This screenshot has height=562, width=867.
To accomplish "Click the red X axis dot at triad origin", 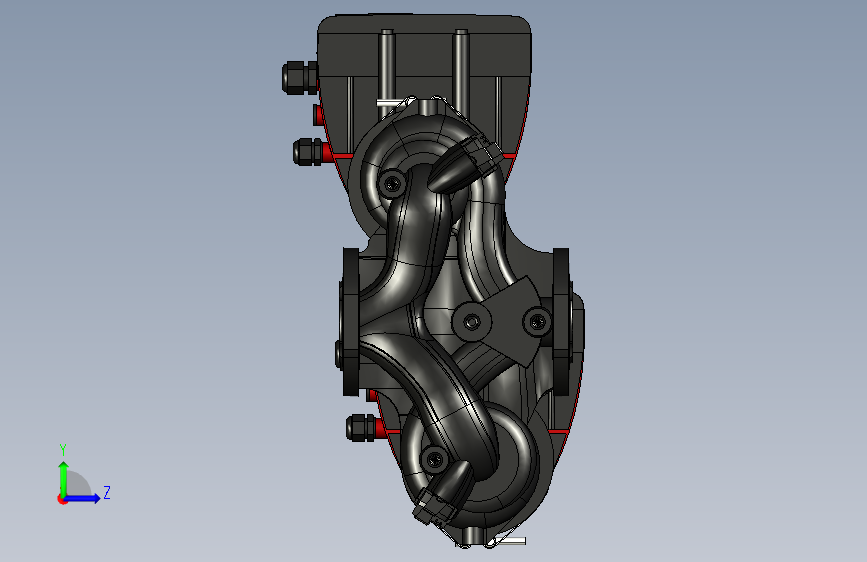I will click(61, 499).
